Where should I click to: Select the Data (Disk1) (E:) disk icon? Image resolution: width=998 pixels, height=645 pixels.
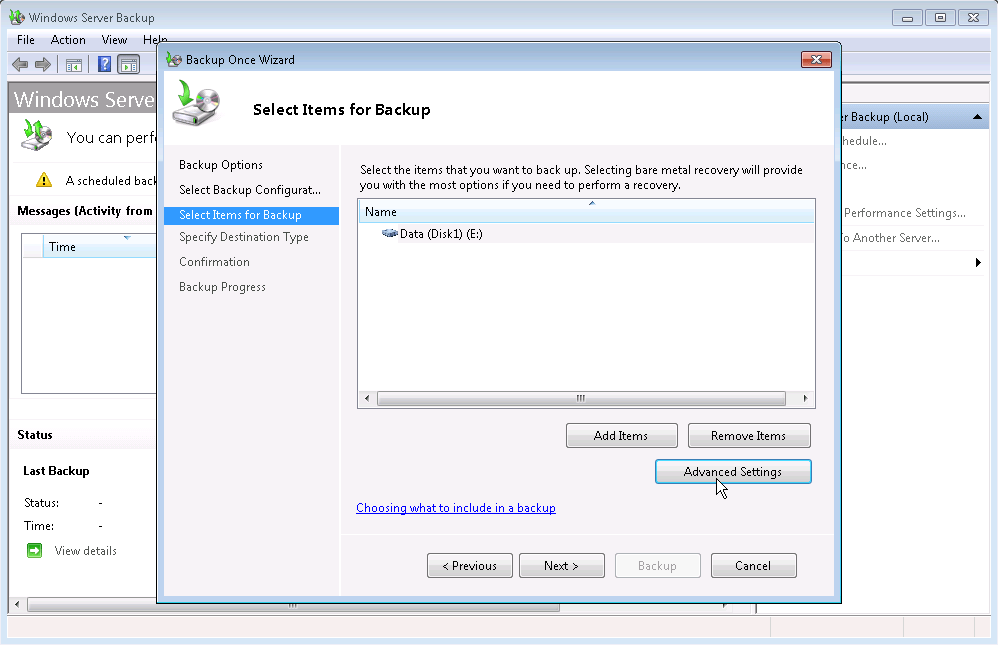(389, 233)
